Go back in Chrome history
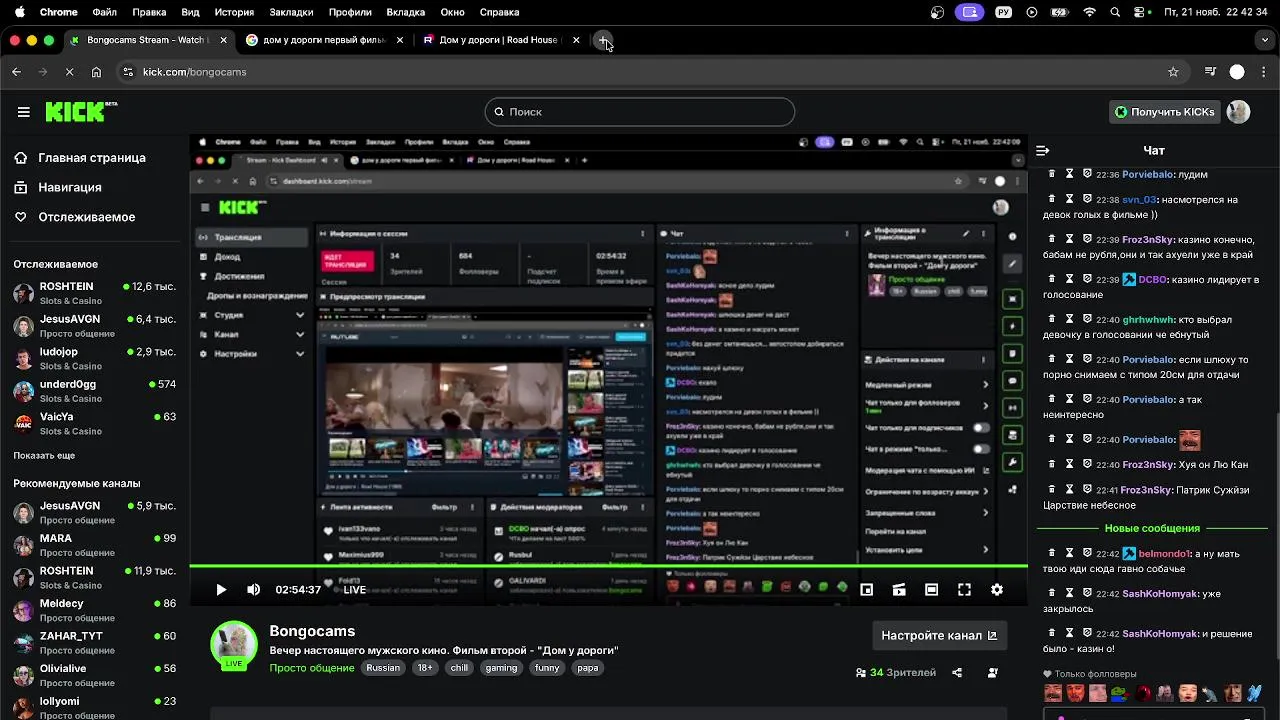 tap(16, 72)
